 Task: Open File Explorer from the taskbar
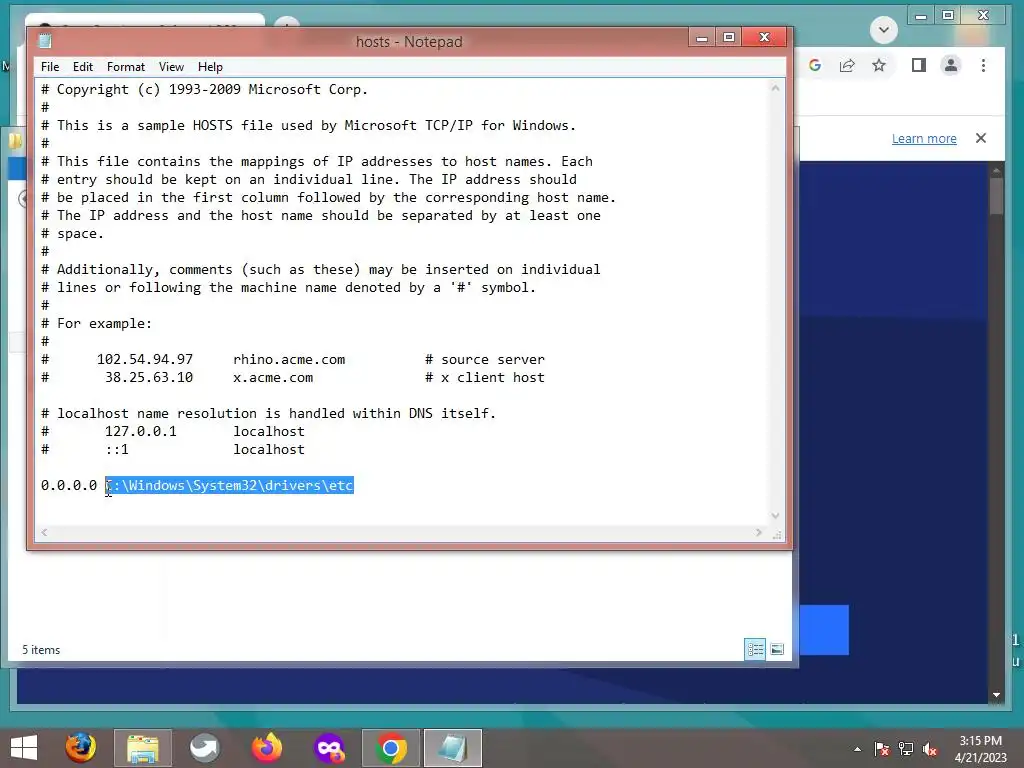[x=142, y=748]
